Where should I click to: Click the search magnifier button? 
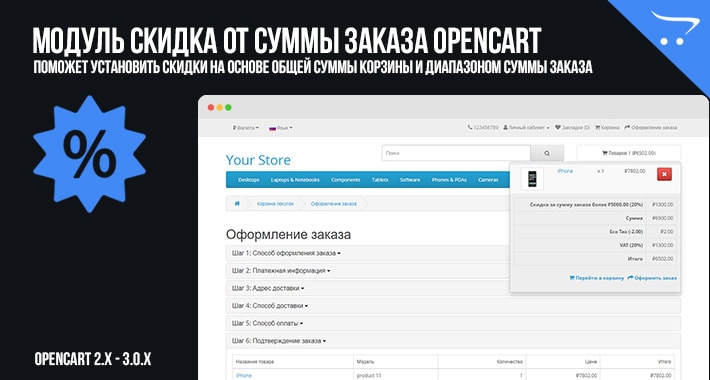pos(547,153)
